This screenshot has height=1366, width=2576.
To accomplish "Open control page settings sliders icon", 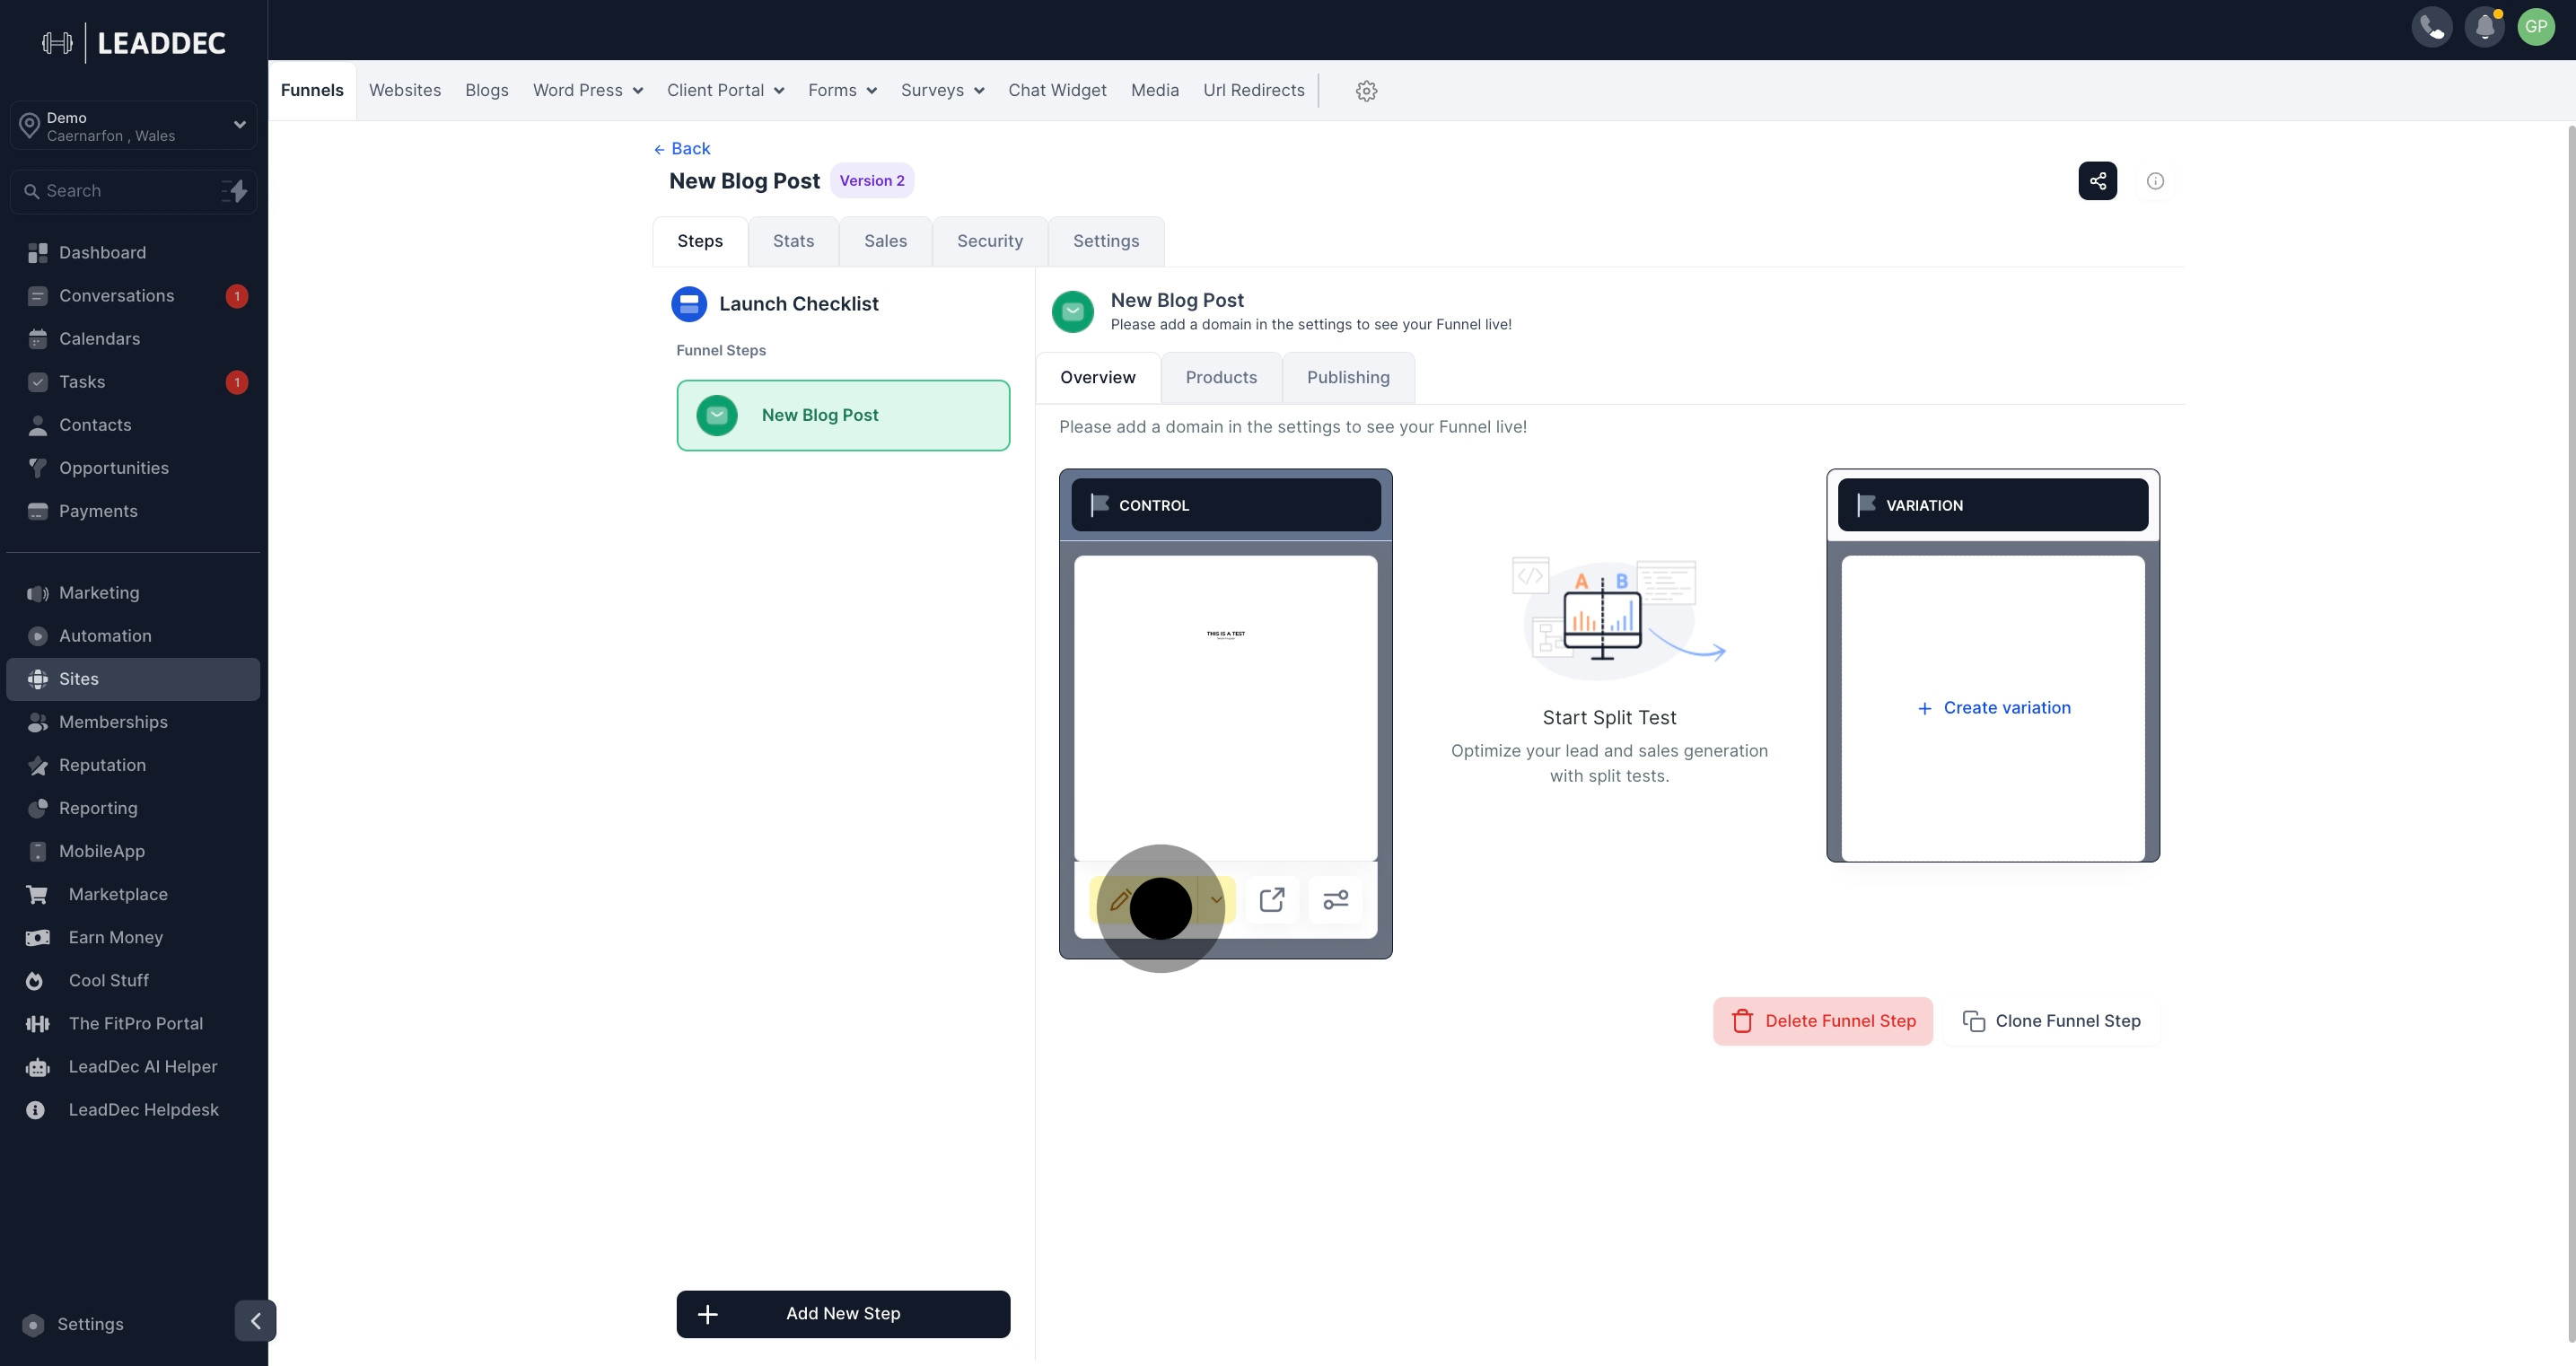I will (1335, 899).
